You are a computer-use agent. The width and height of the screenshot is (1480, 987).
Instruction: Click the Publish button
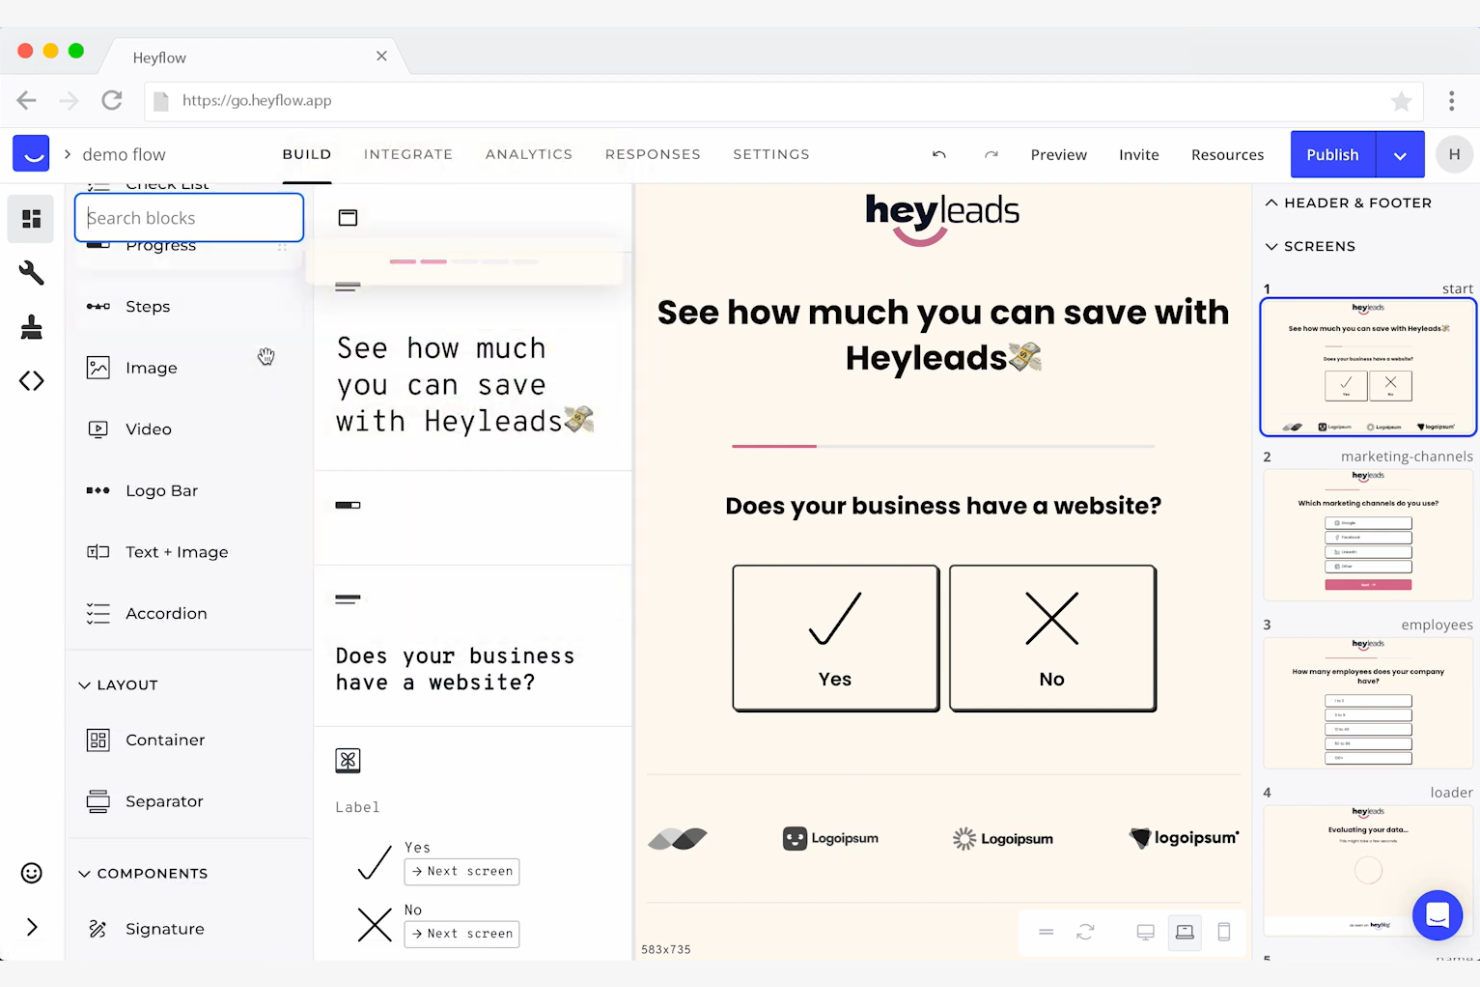tap(1333, 155)
